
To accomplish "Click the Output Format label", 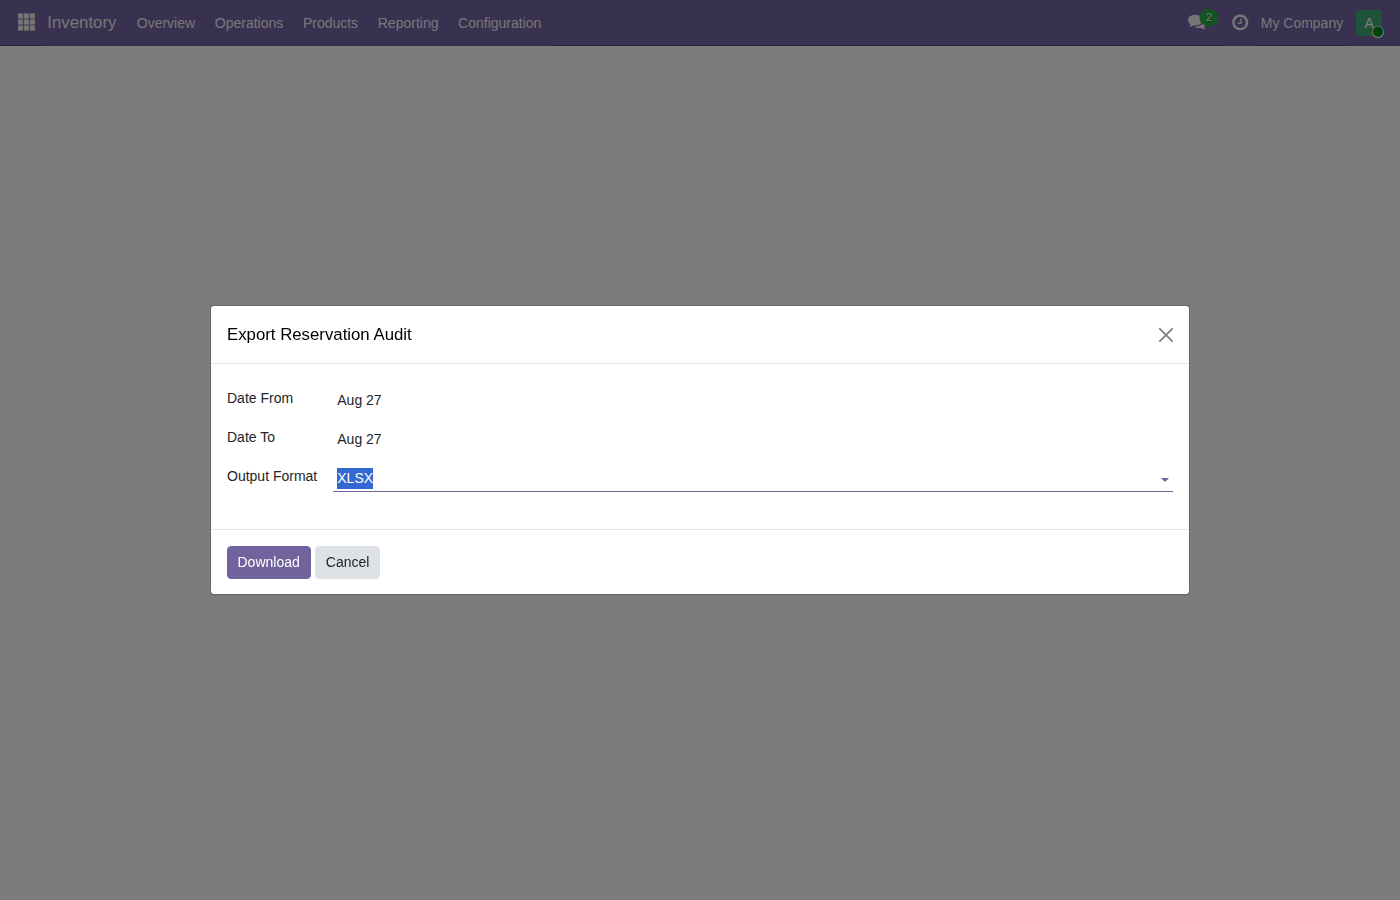I will point(272,476).
